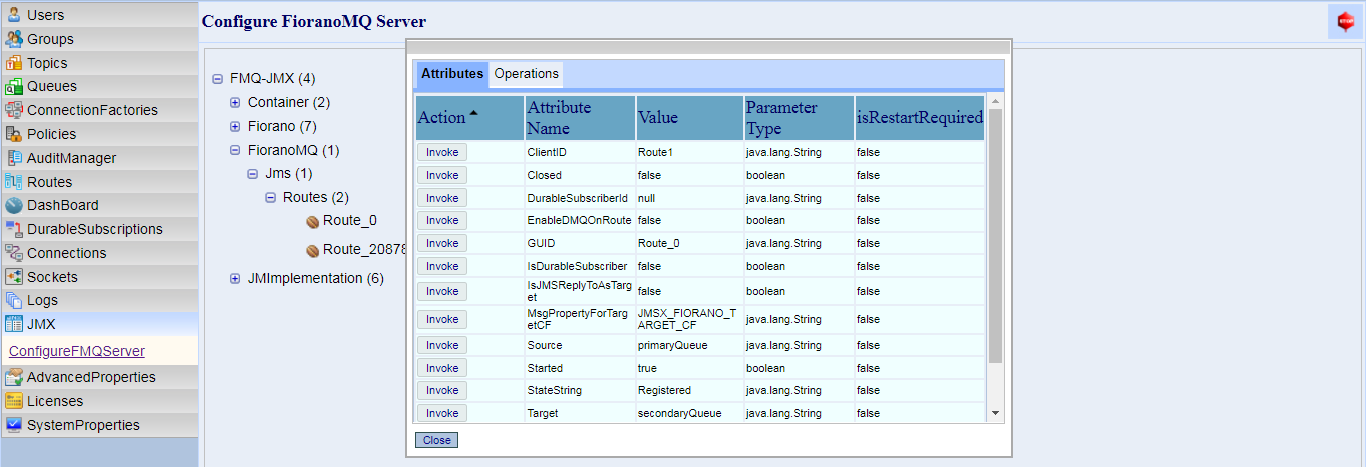Select the JMX icon in sidebar

14,324
